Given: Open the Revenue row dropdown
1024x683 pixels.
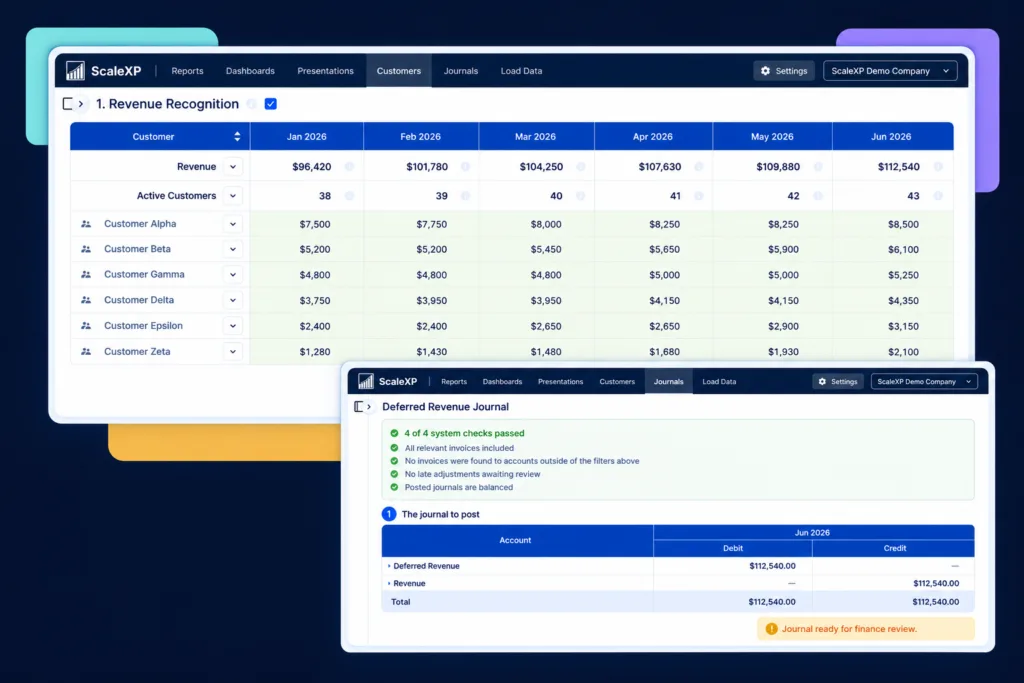Looking at the screenshot, I should (233, 167).
